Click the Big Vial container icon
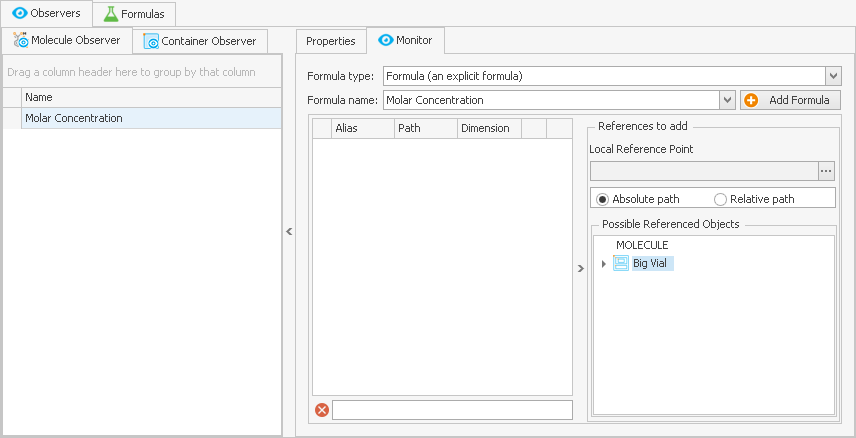Screen dimensions: 856x438 [621, 263]
